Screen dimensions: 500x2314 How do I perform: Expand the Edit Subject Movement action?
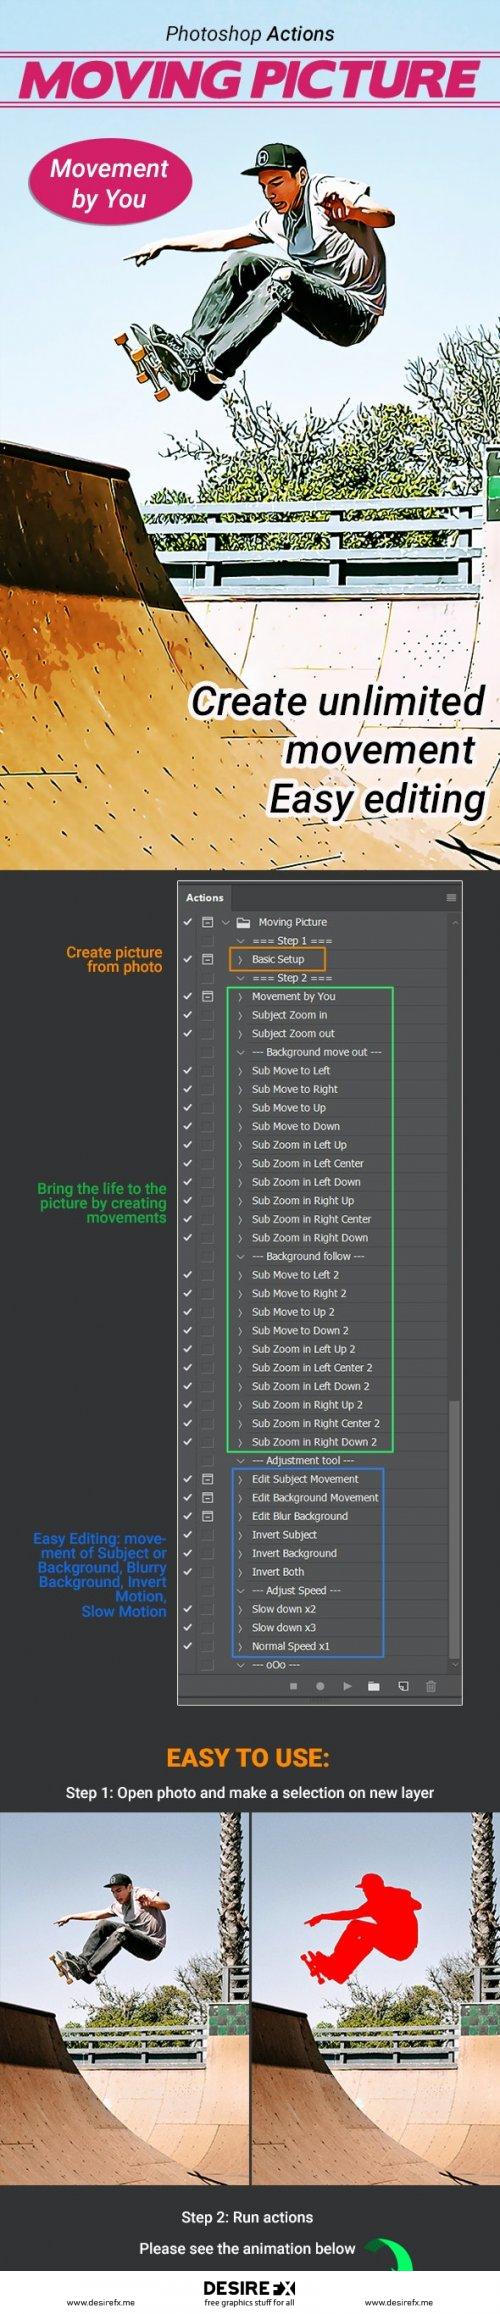click(240, 1478)
